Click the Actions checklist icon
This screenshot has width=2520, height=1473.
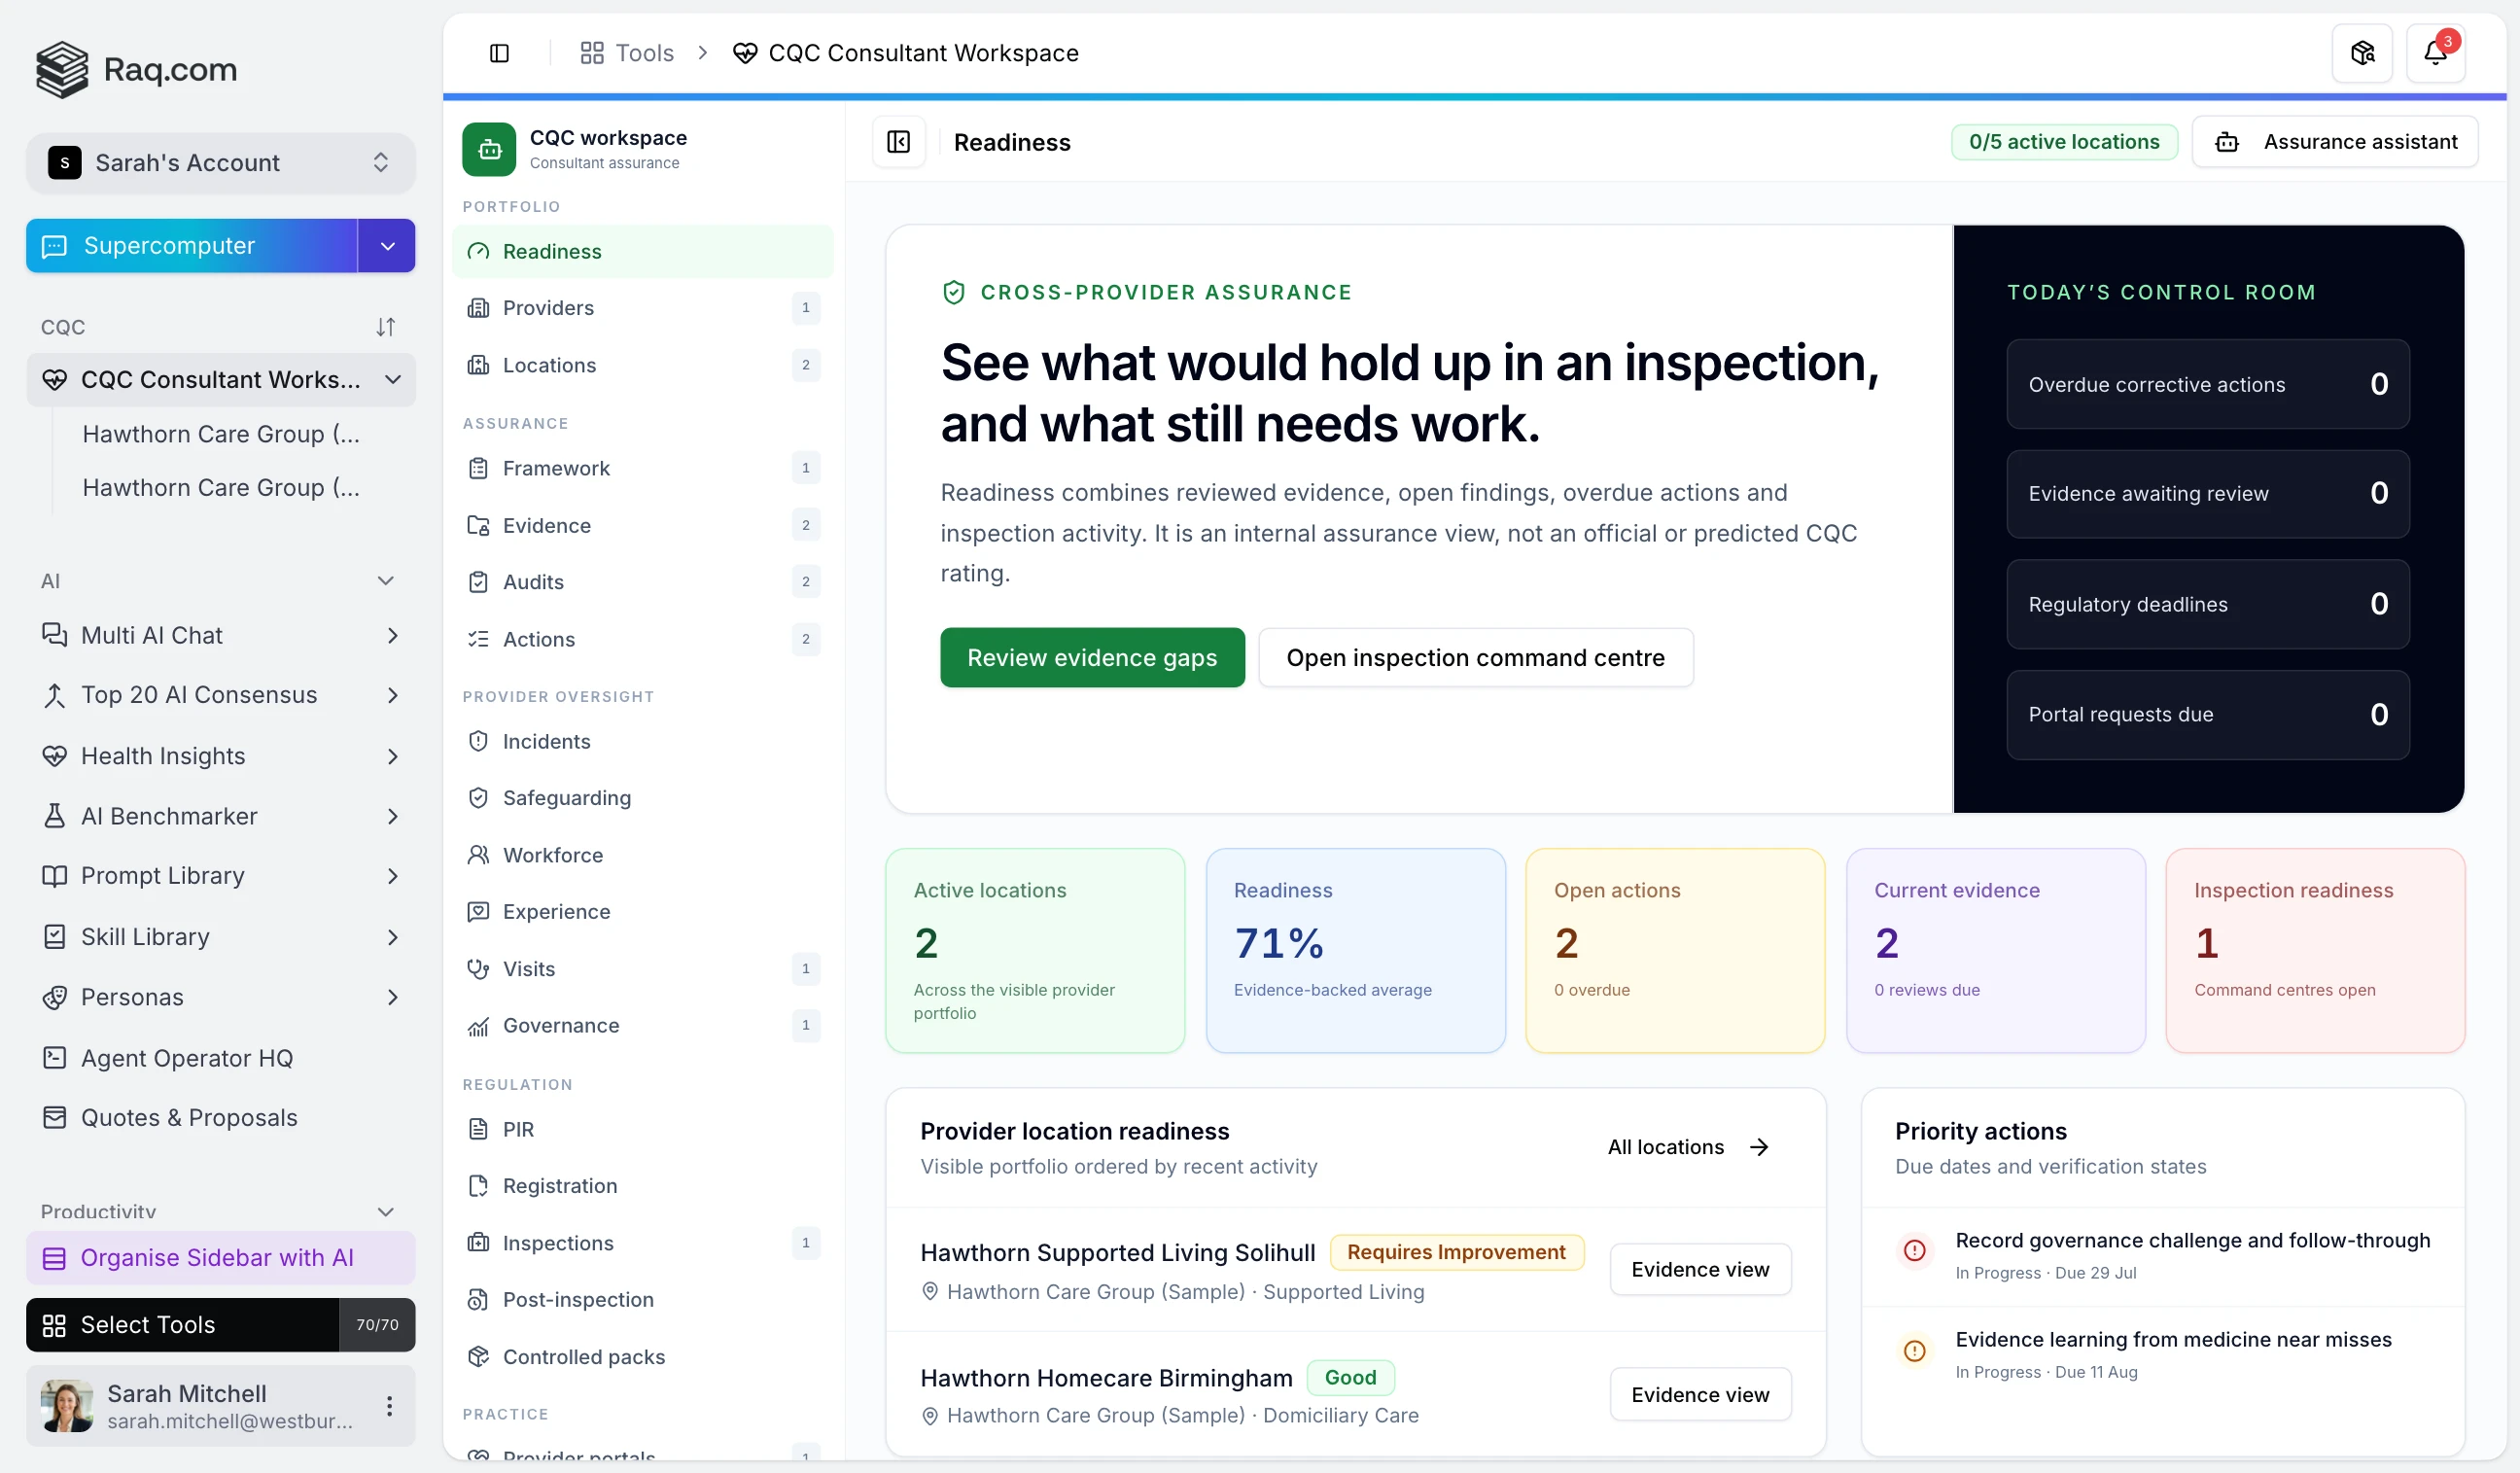click(x=478, y=639)
